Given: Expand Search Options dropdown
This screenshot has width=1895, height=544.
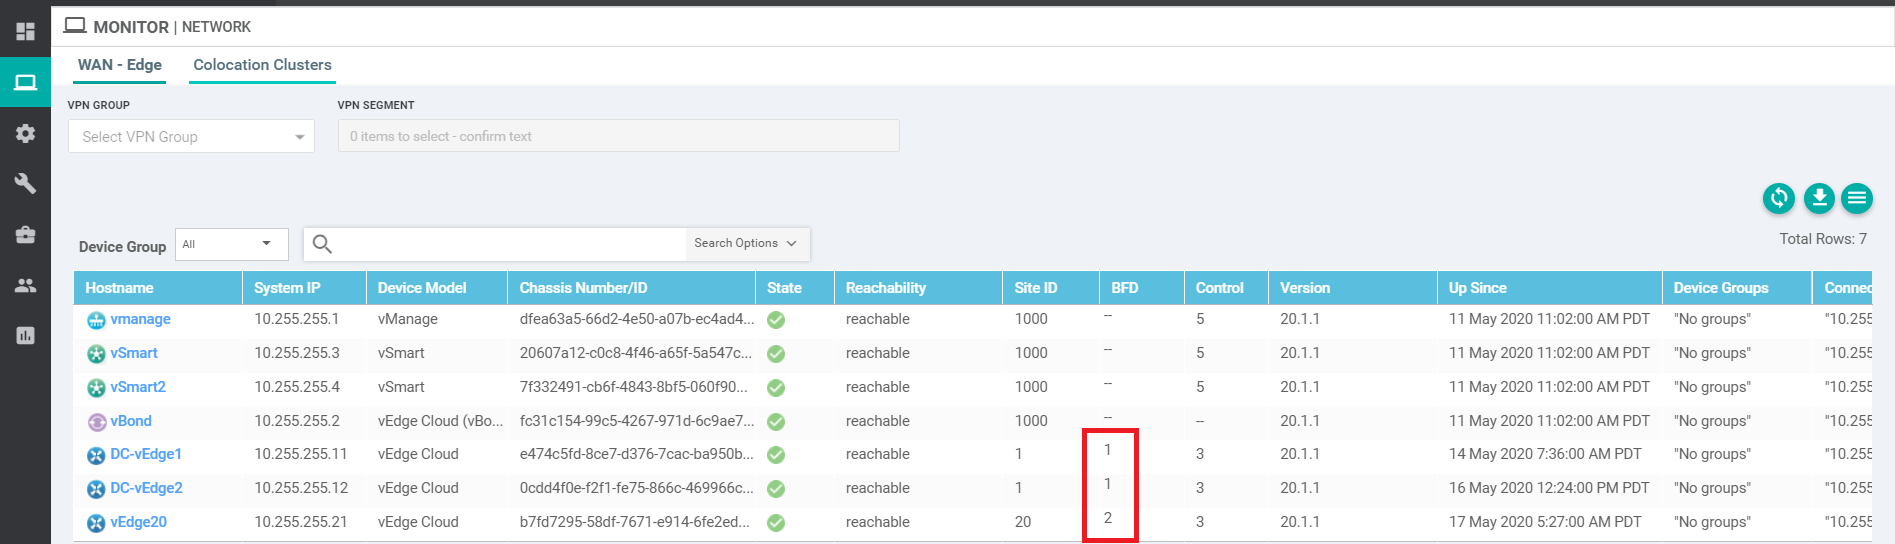Looking at the screenshot, I should point(746,243).
